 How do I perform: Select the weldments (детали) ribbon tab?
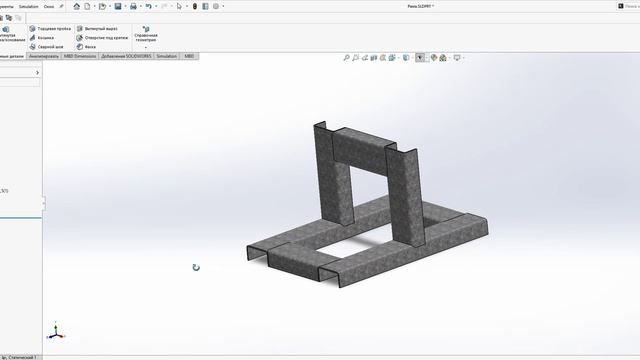[x=12, y=56]
